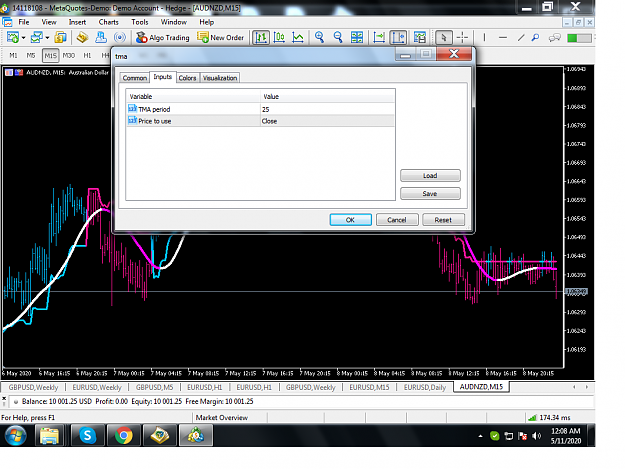This screenshot has height=469, width=625.
Task: Confirm with OK button
Action: tap(350, 220)
